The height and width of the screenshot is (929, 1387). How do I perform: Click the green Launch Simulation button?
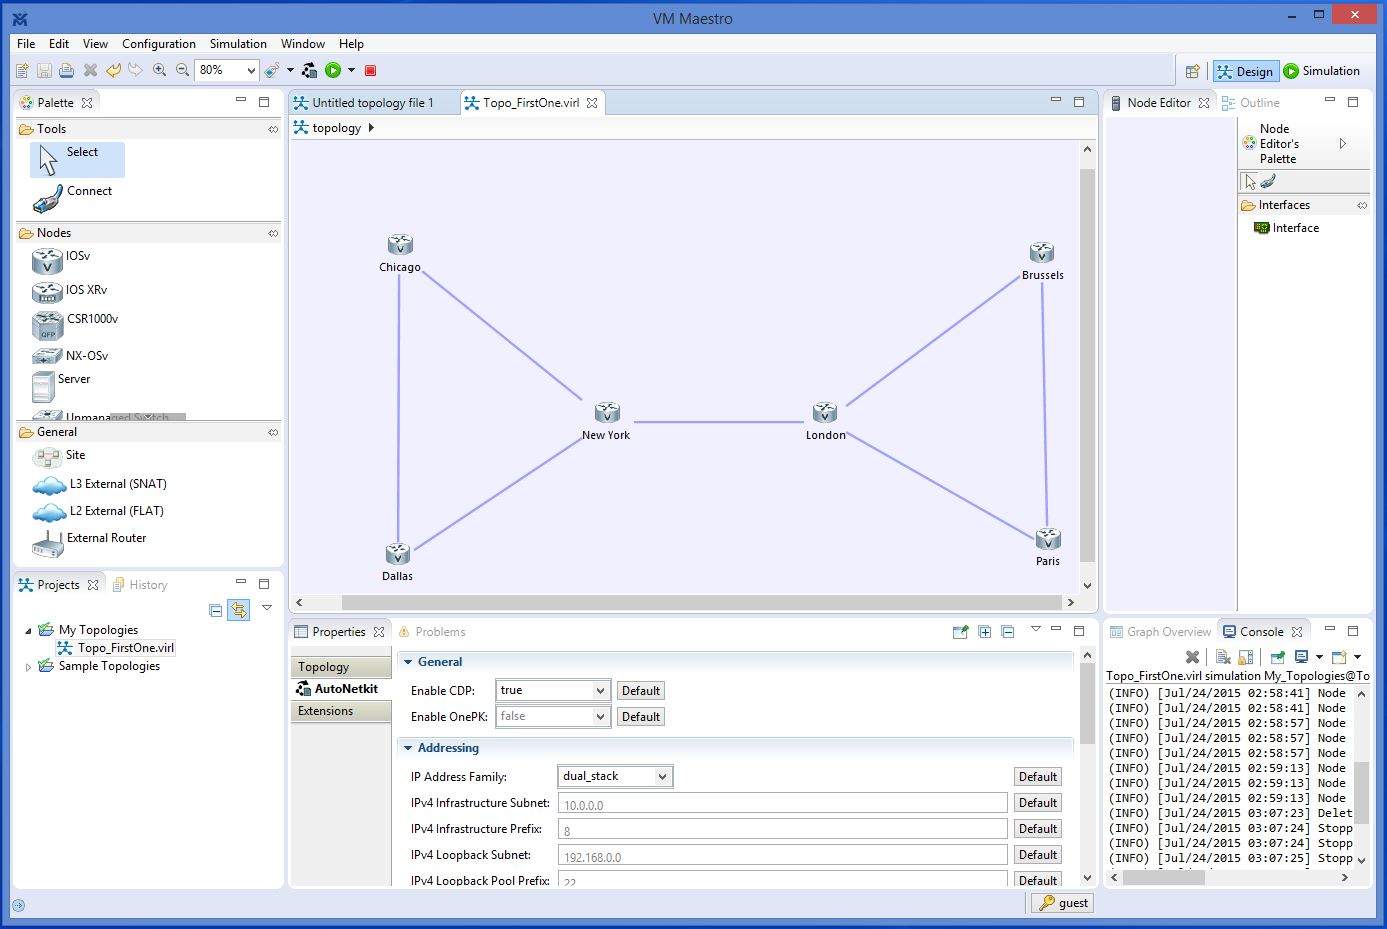(x=333, y=70)
